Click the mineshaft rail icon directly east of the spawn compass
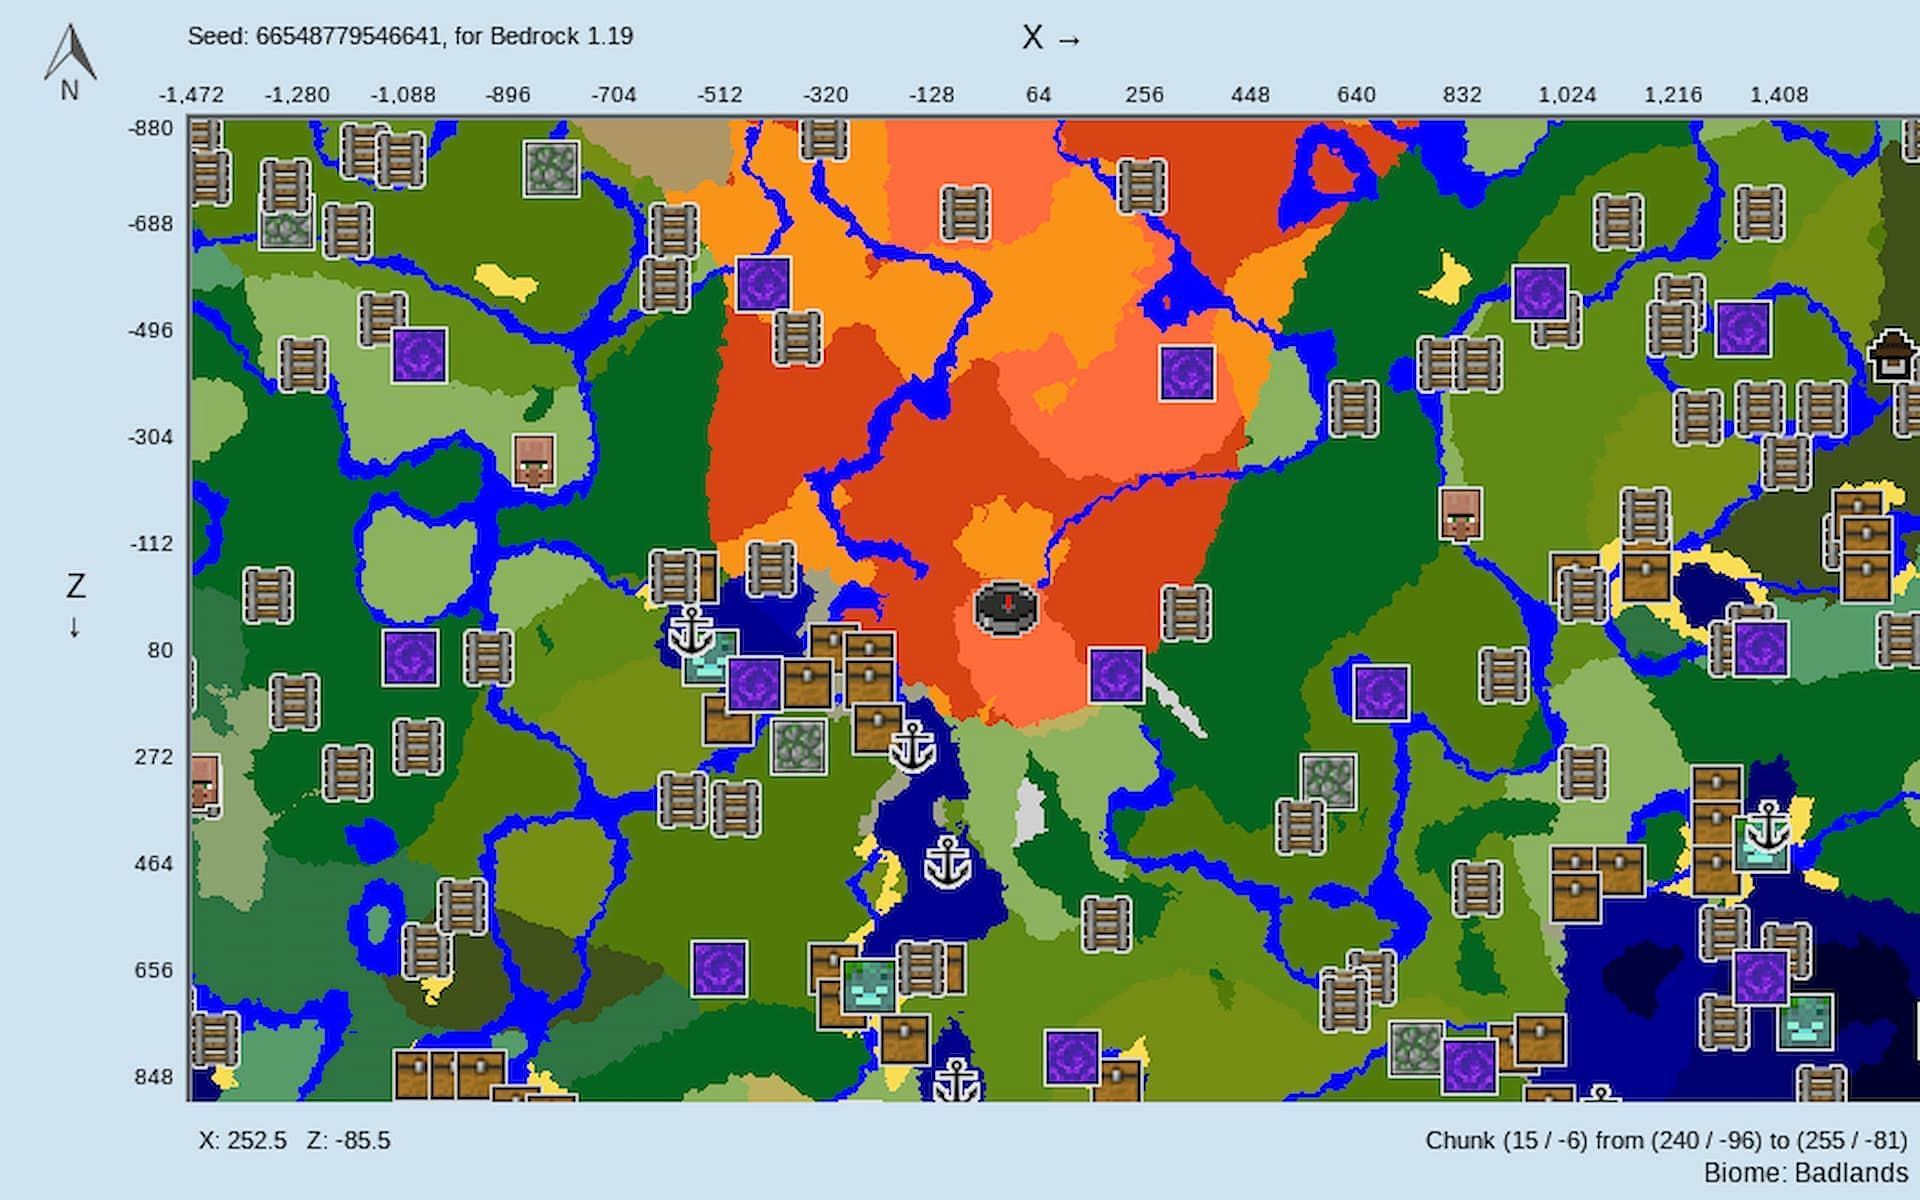The width and height of the screenshot is (1920, 1200). click(1186, 613)
